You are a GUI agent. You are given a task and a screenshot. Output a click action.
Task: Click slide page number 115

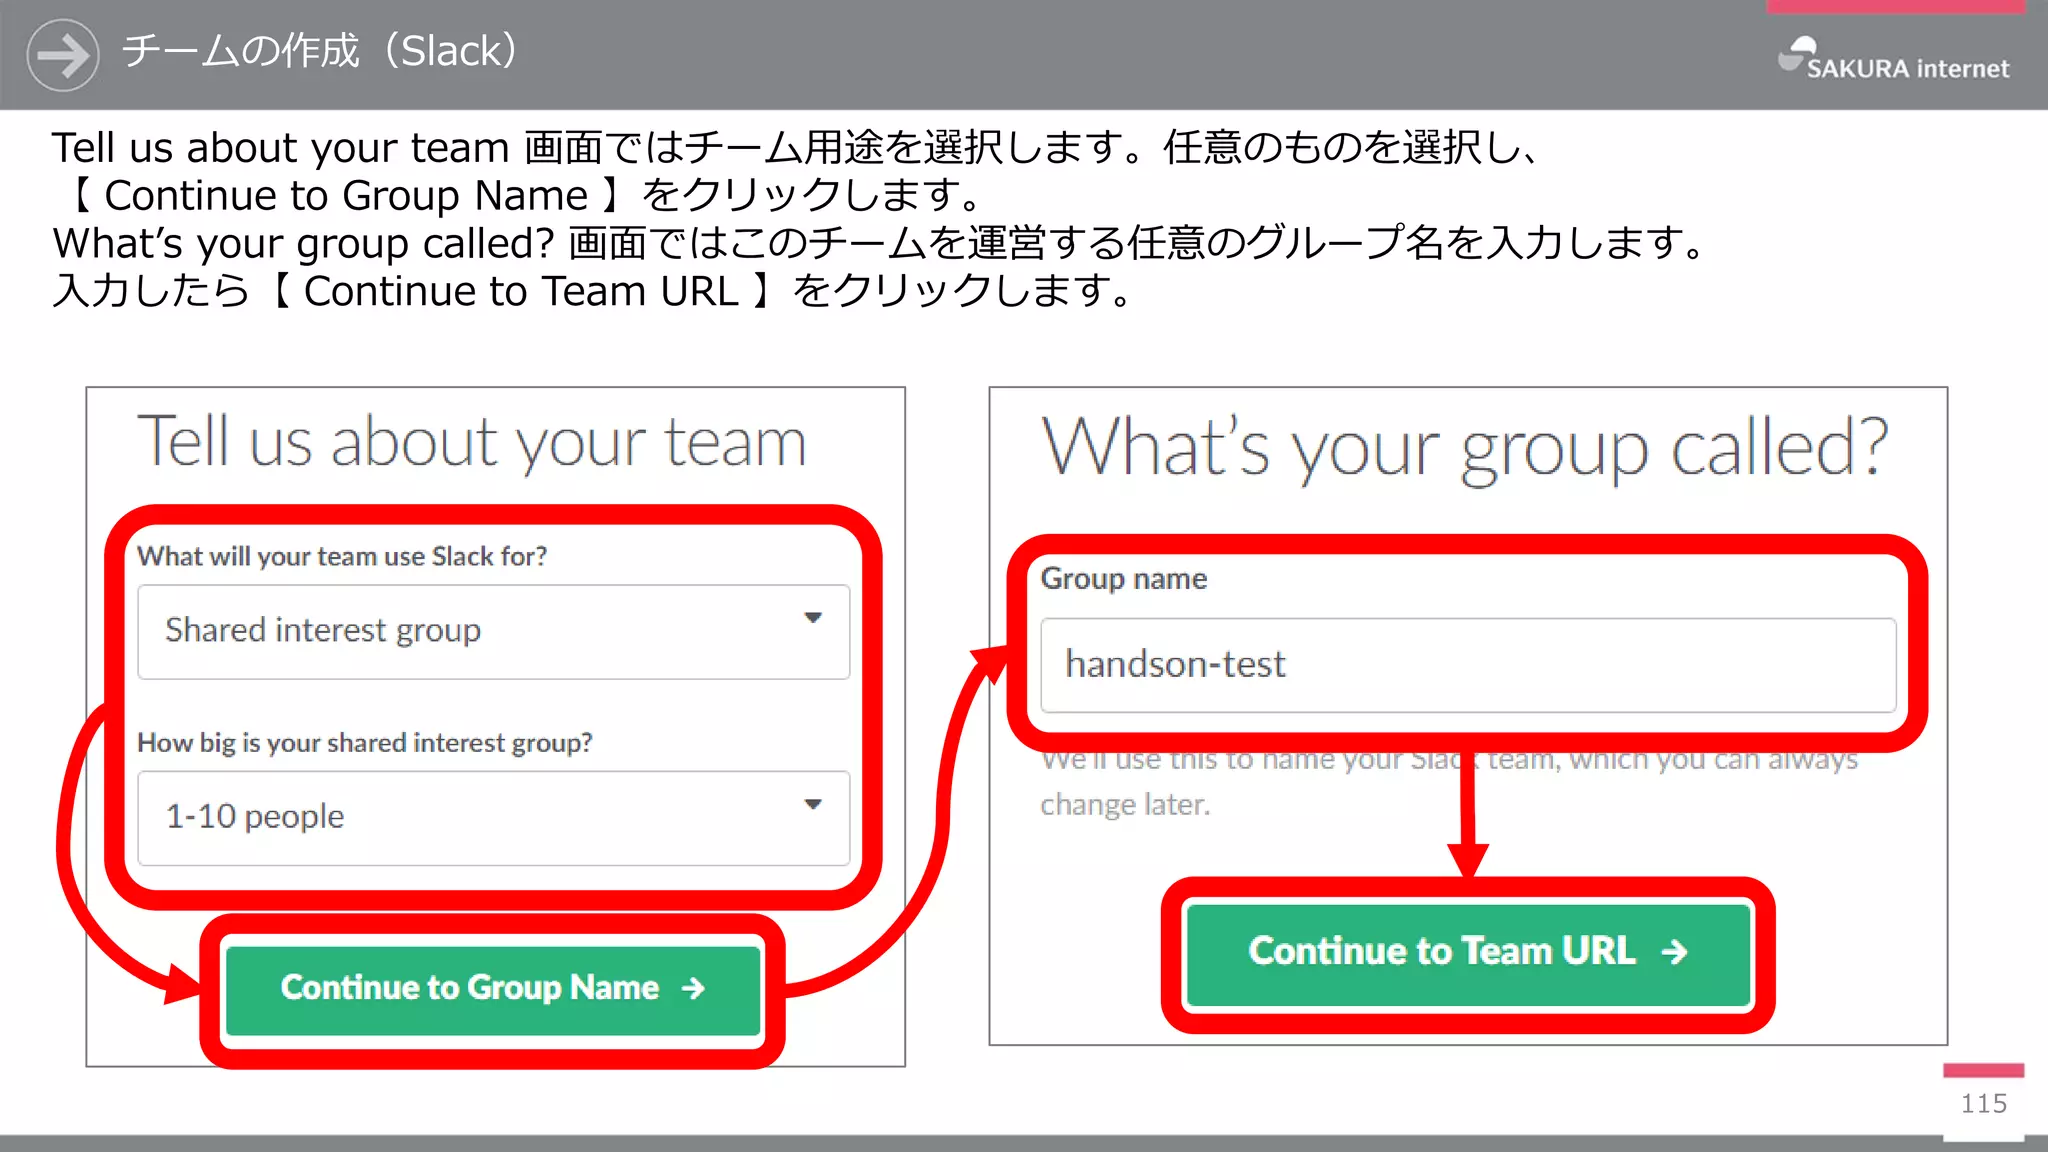coord(1984,1104)
